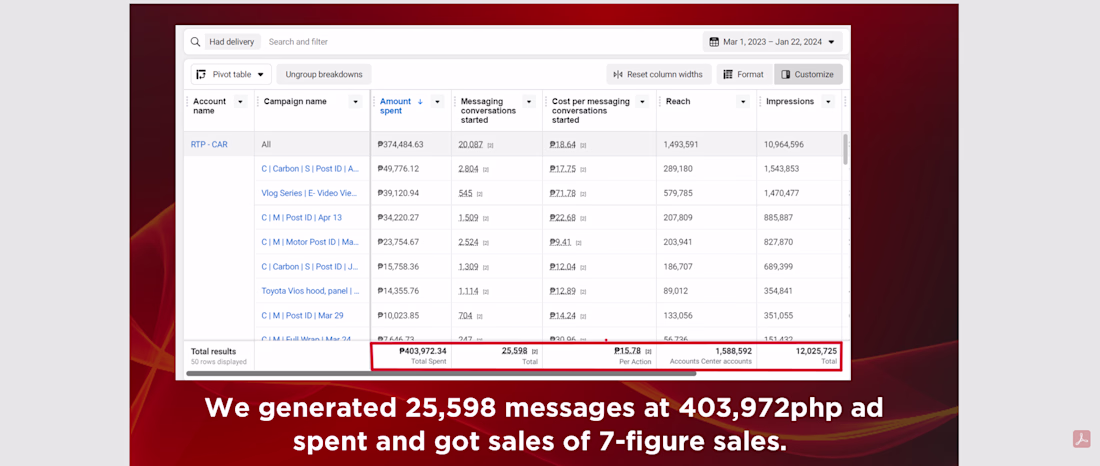
Task: Click the info icon beside 2,804
Action: [485, 169]
